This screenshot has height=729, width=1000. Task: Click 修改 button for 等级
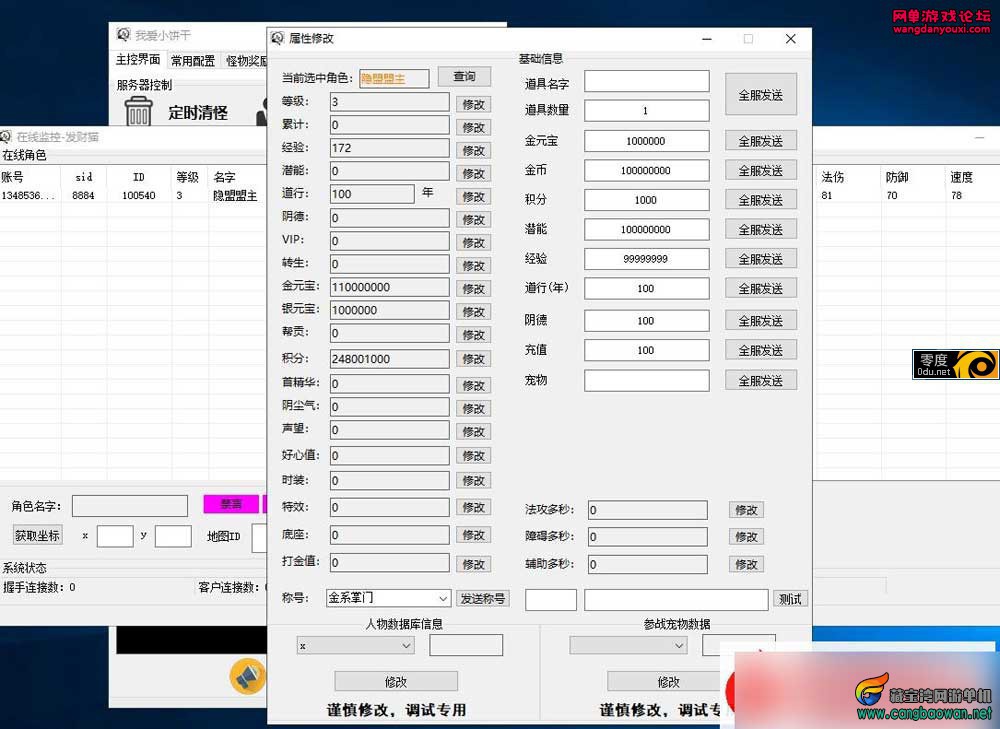(x=473, y=104)
